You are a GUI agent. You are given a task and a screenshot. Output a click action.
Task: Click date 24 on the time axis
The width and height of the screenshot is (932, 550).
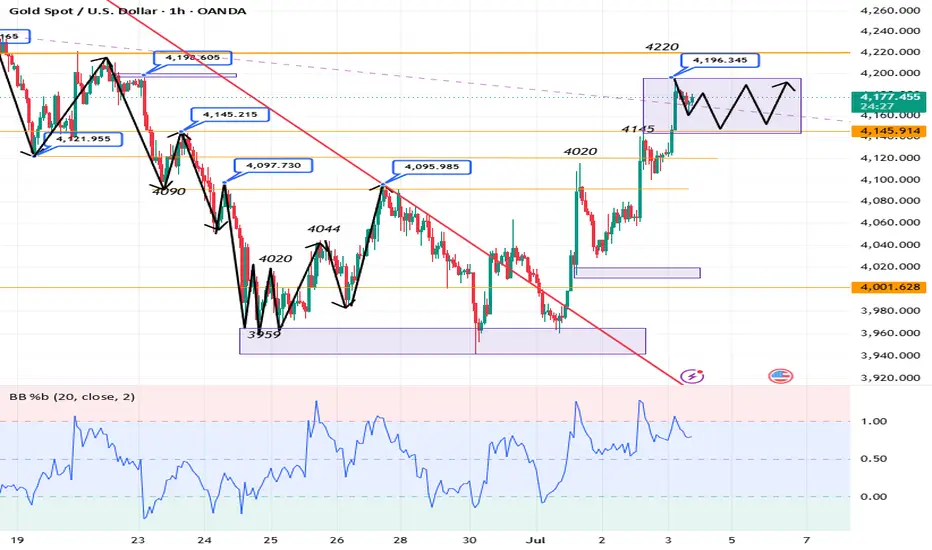205,540
